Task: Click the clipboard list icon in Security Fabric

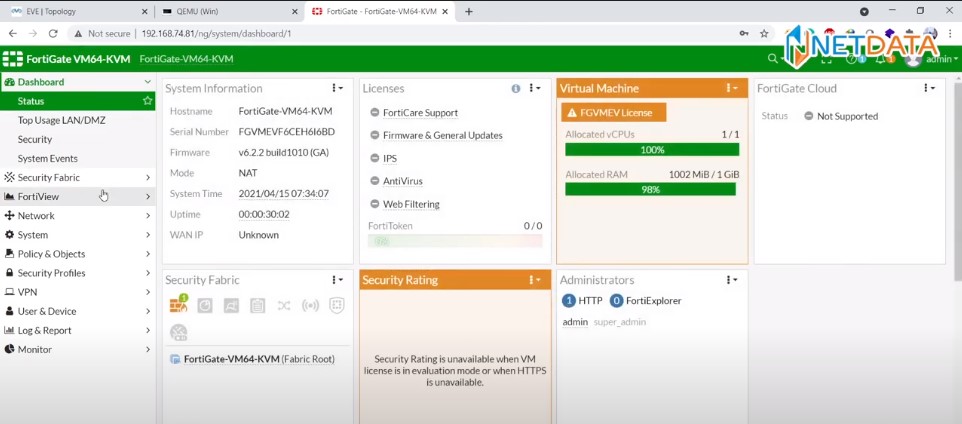Action: coord(258,306)
